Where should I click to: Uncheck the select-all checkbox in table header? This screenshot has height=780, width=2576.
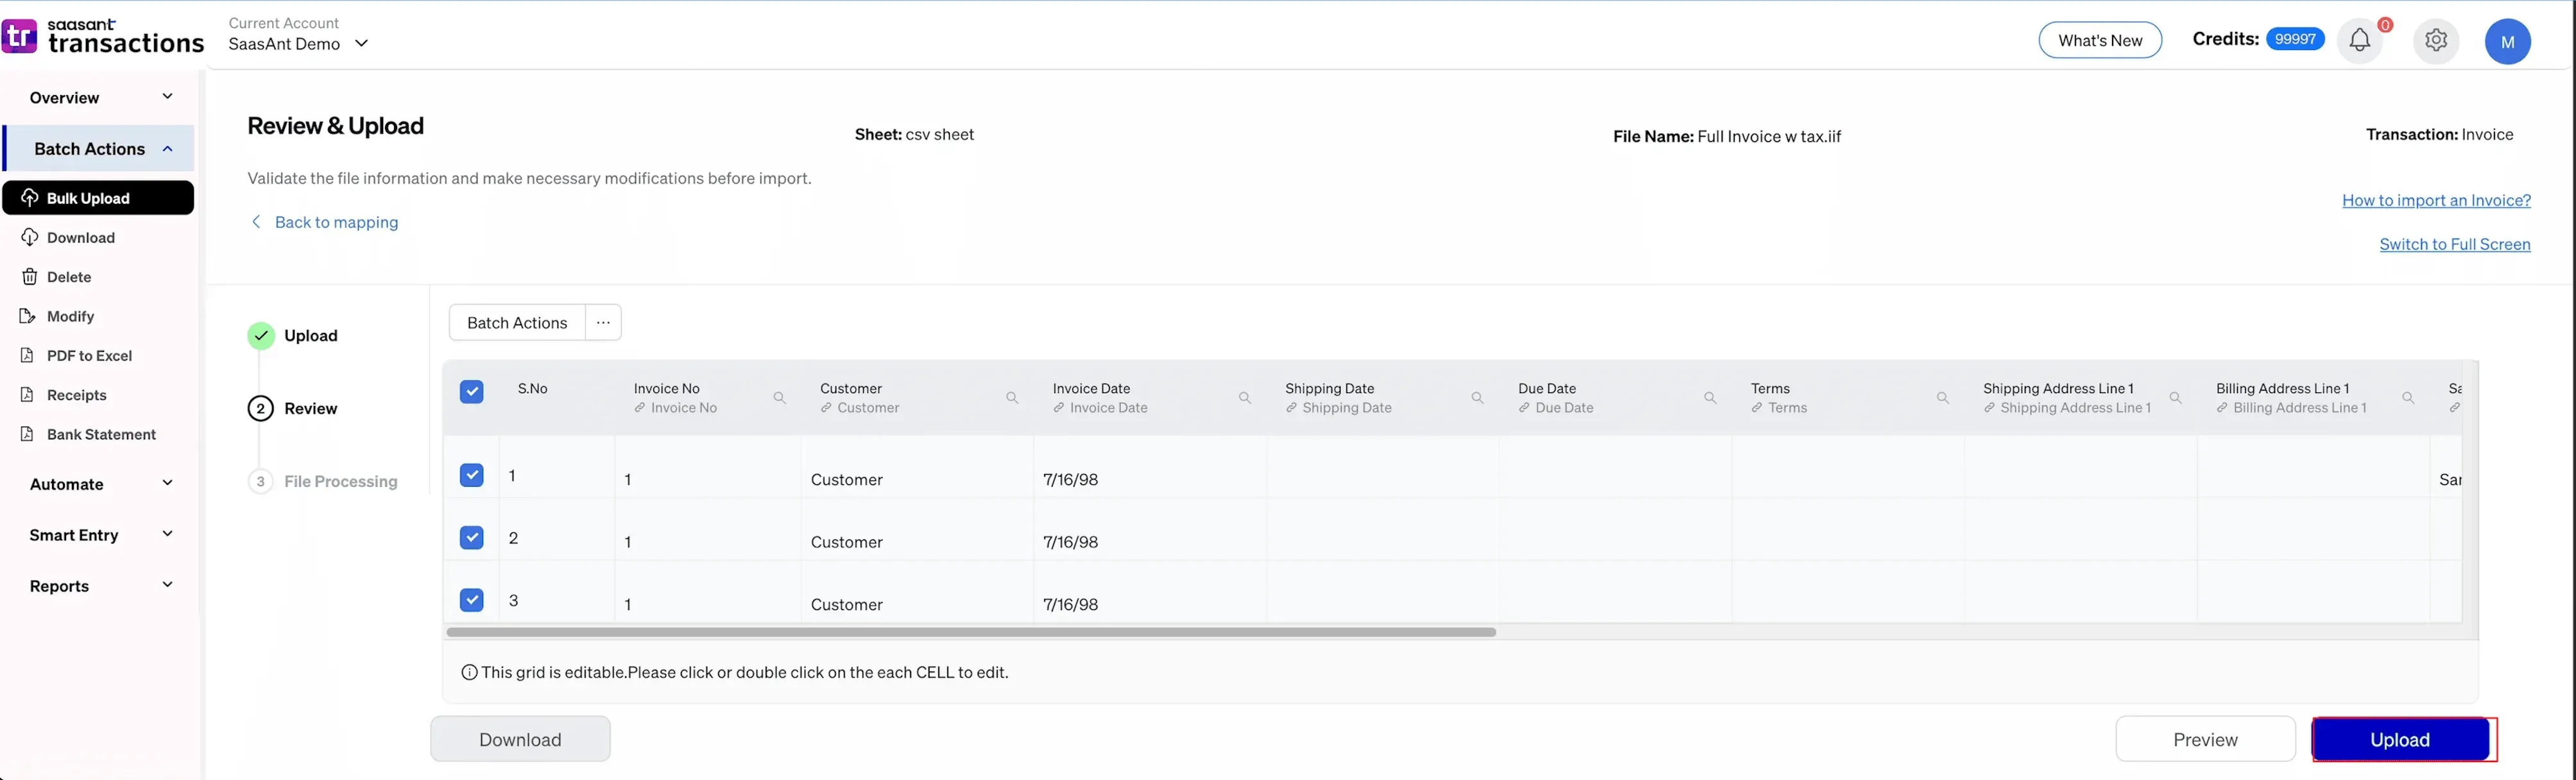click(471, 392)
